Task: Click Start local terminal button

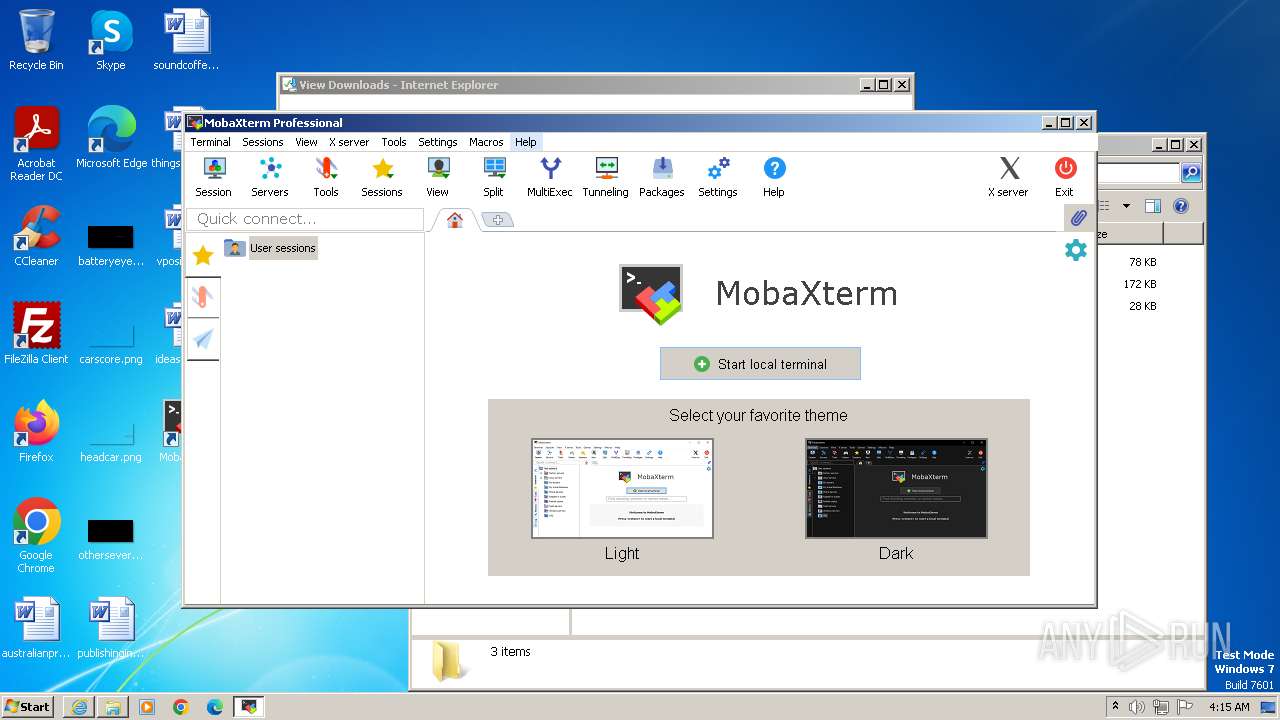Action: point(760,364)
